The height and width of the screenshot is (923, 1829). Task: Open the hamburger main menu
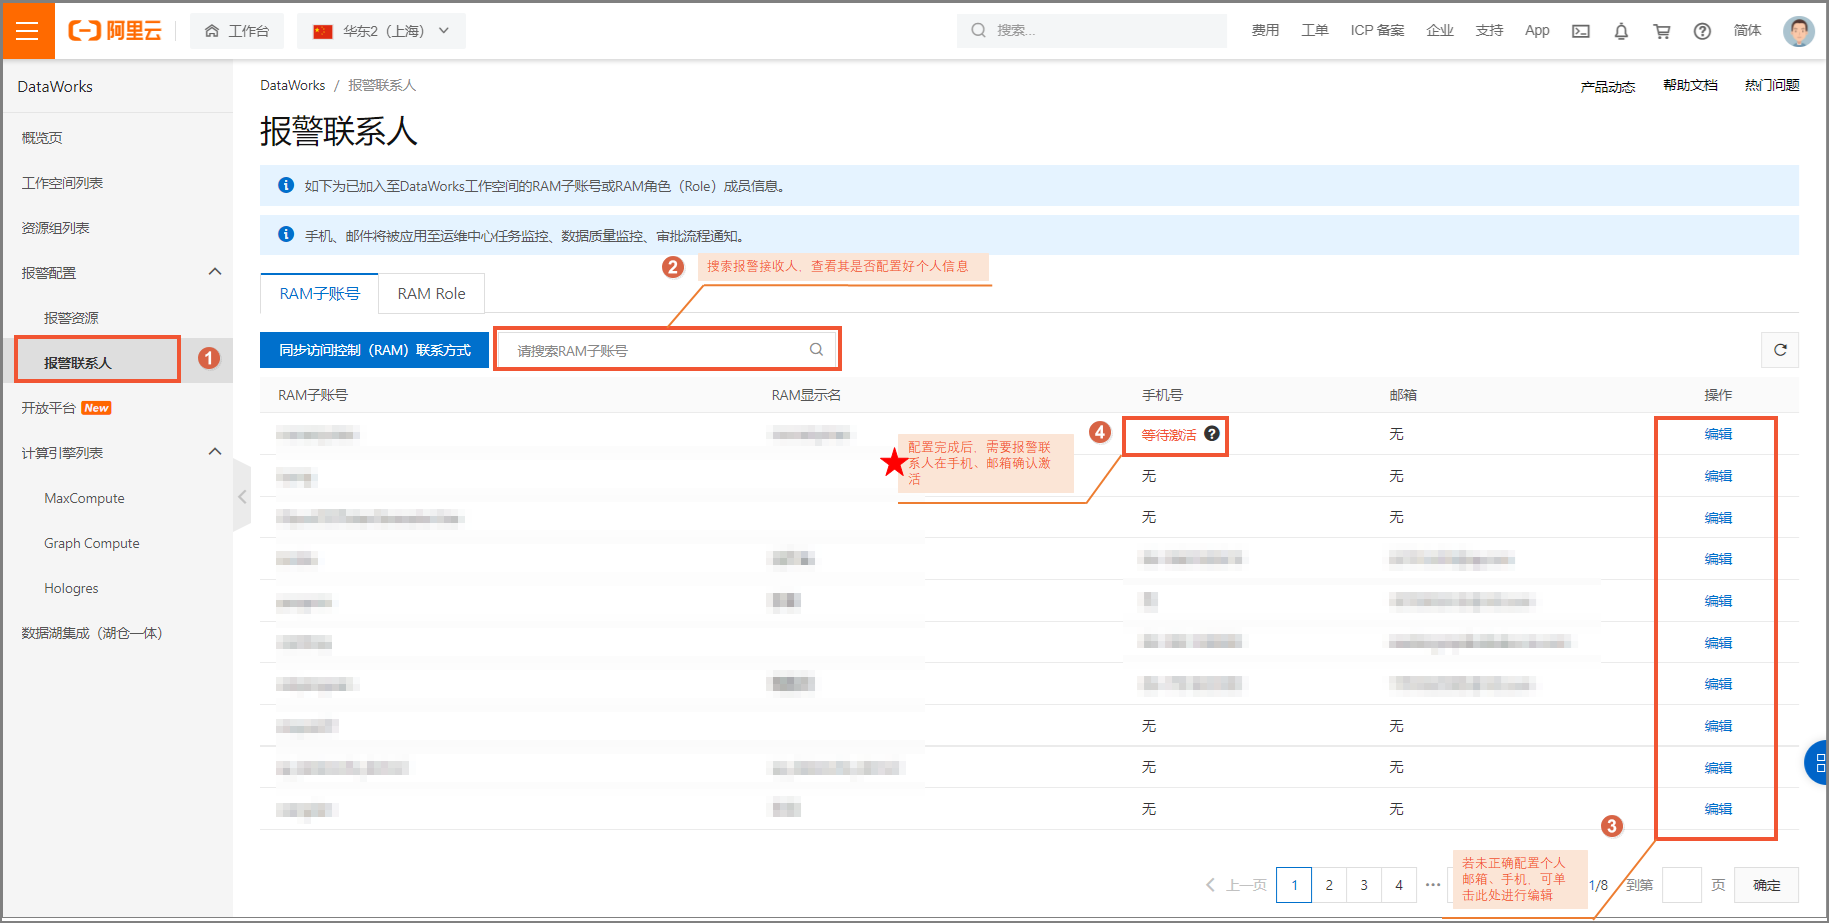(28, 31)
